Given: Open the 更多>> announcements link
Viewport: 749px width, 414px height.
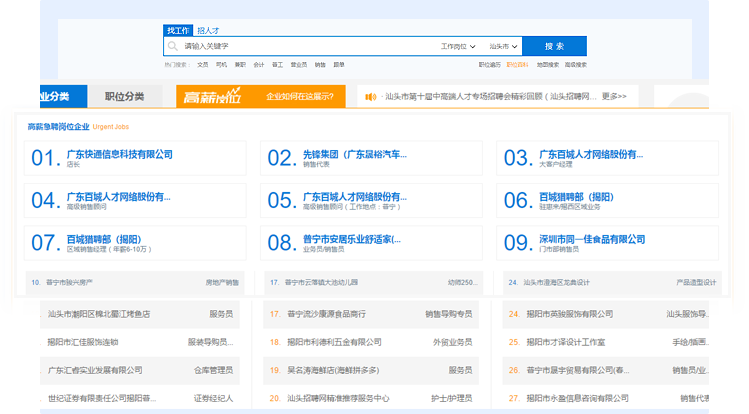Looking at the screenshot, I should (614, 97).
